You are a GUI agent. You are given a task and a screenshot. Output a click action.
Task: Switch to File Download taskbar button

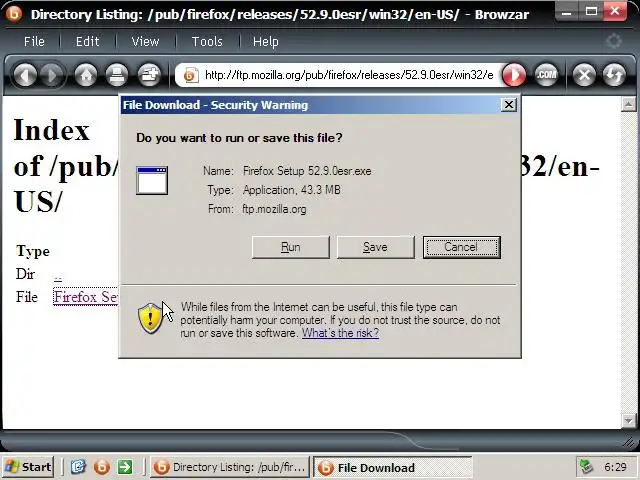(393, 467)
